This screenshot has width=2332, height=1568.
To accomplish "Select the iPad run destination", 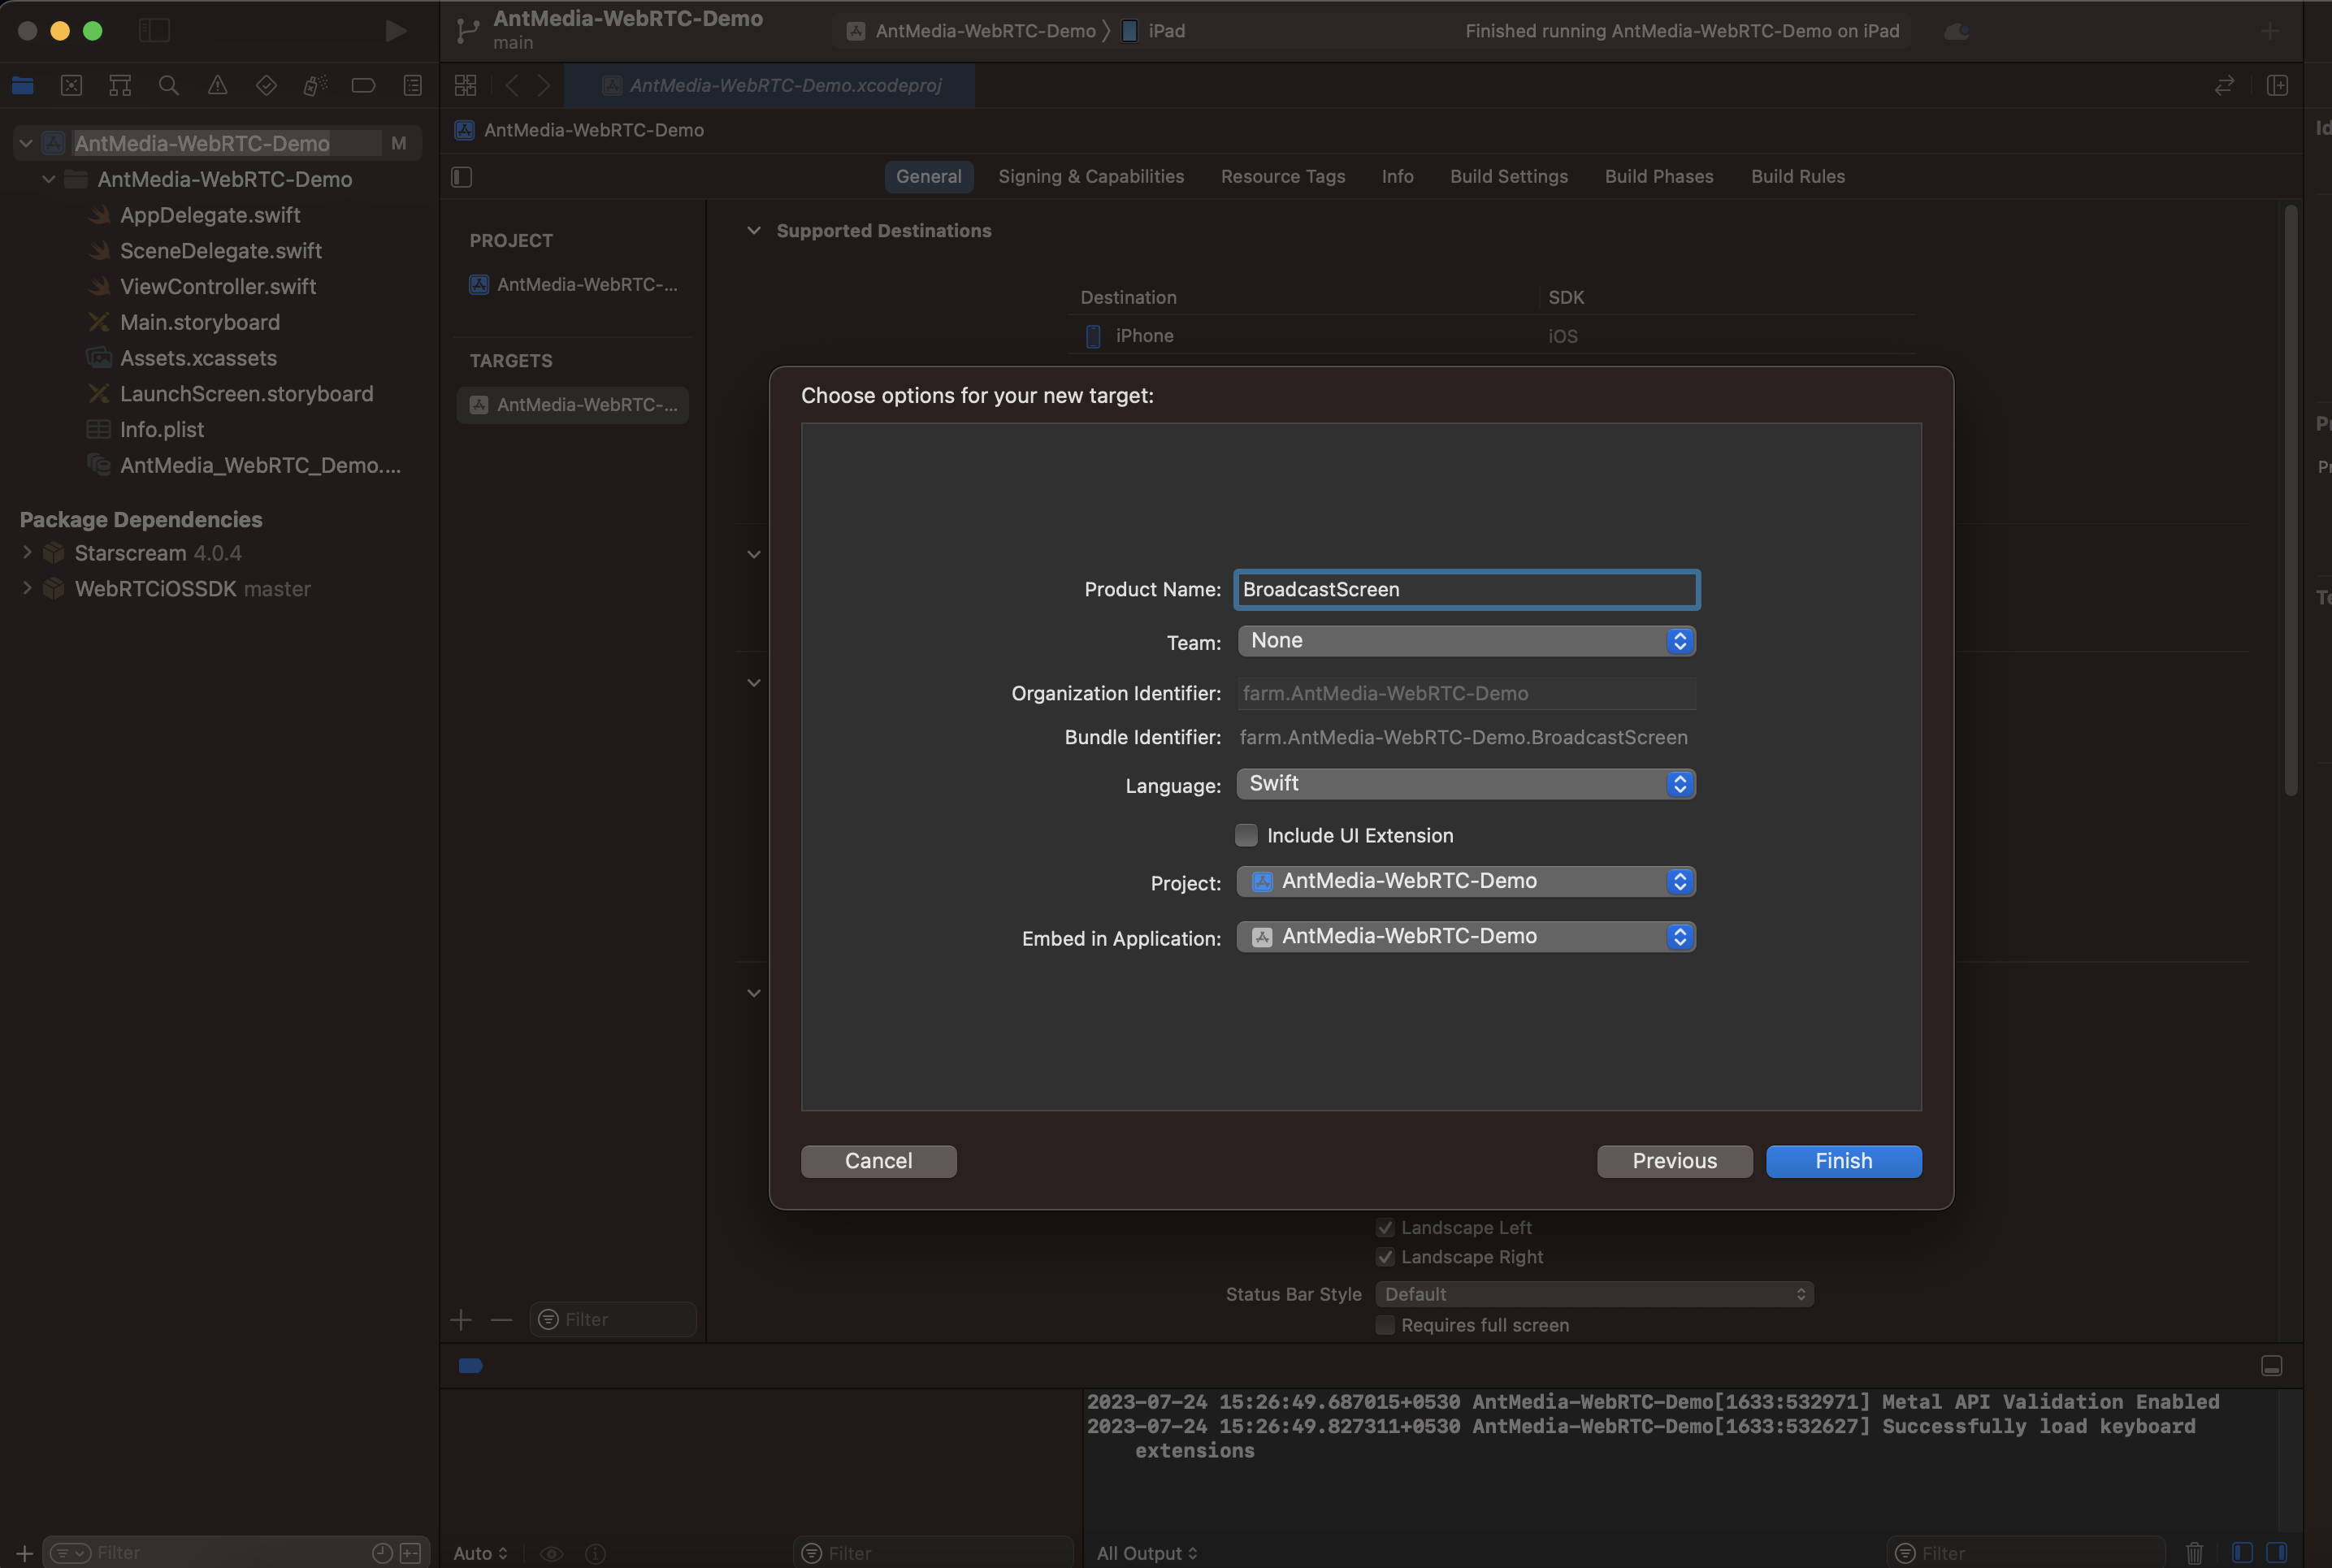I will (1154, 31).
